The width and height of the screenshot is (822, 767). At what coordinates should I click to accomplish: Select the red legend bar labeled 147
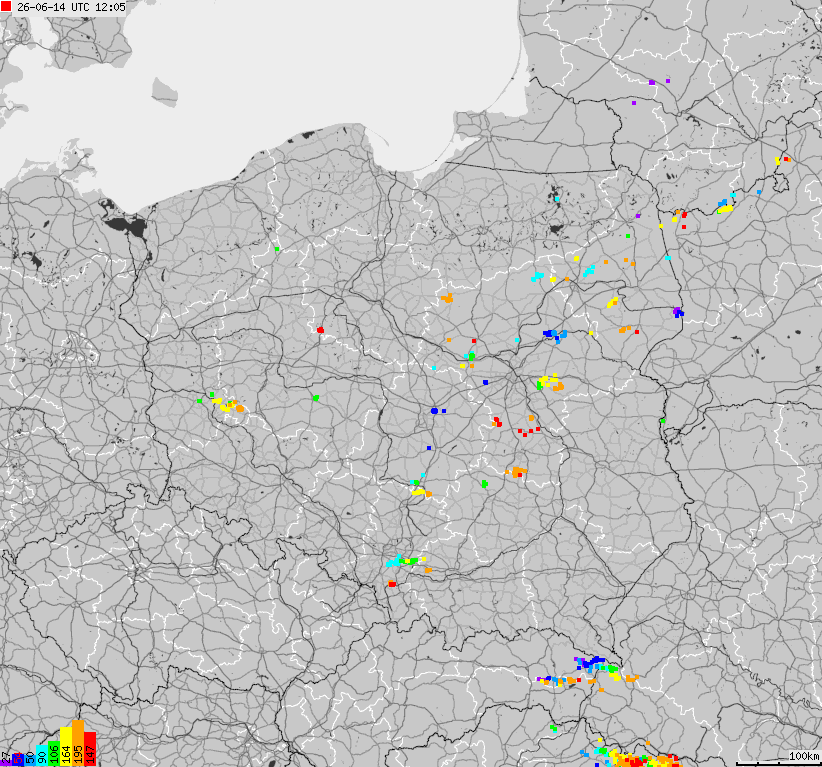90,749
